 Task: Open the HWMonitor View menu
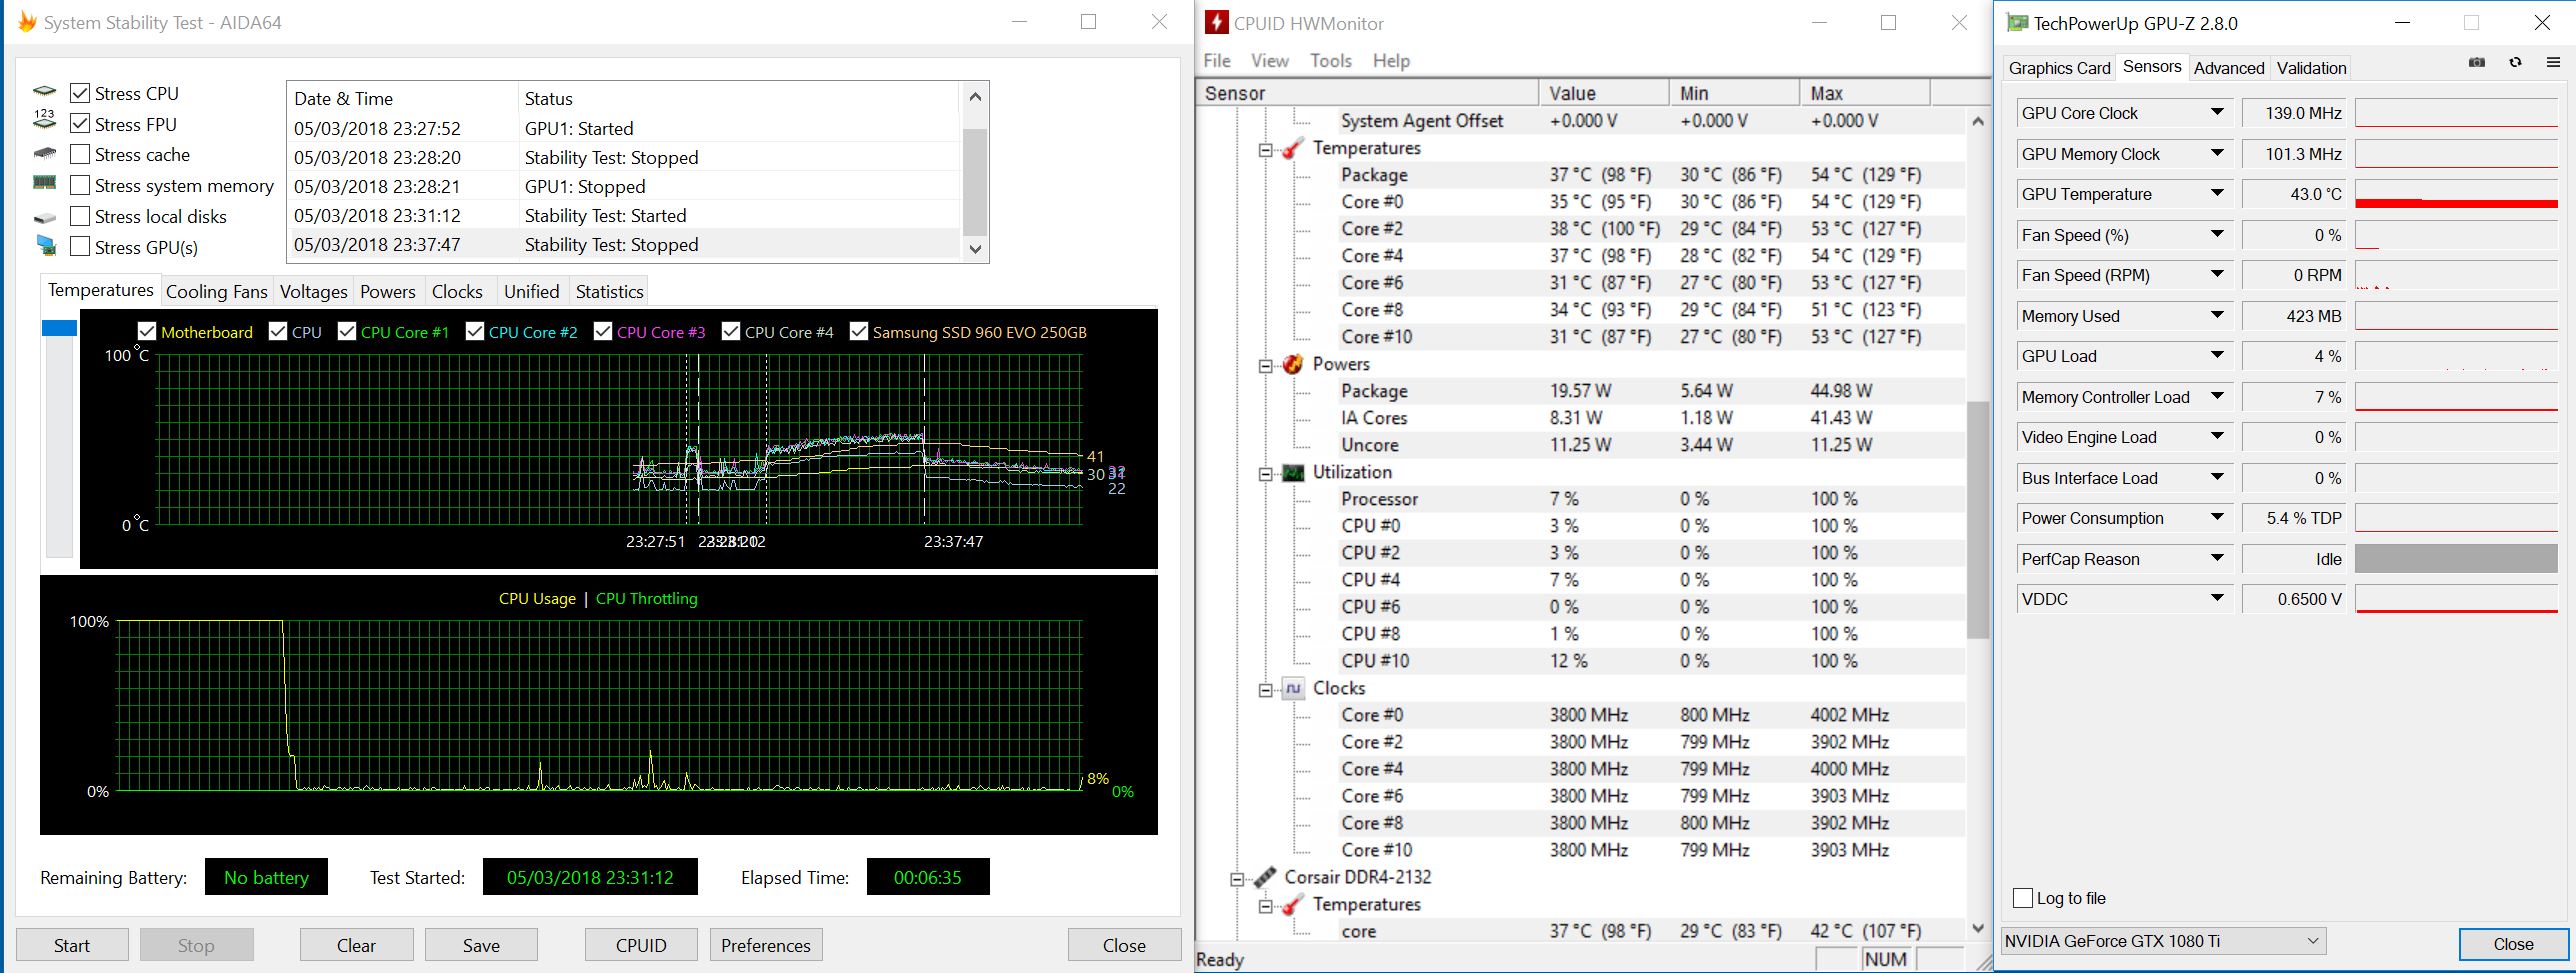(x=1269, y=60)
